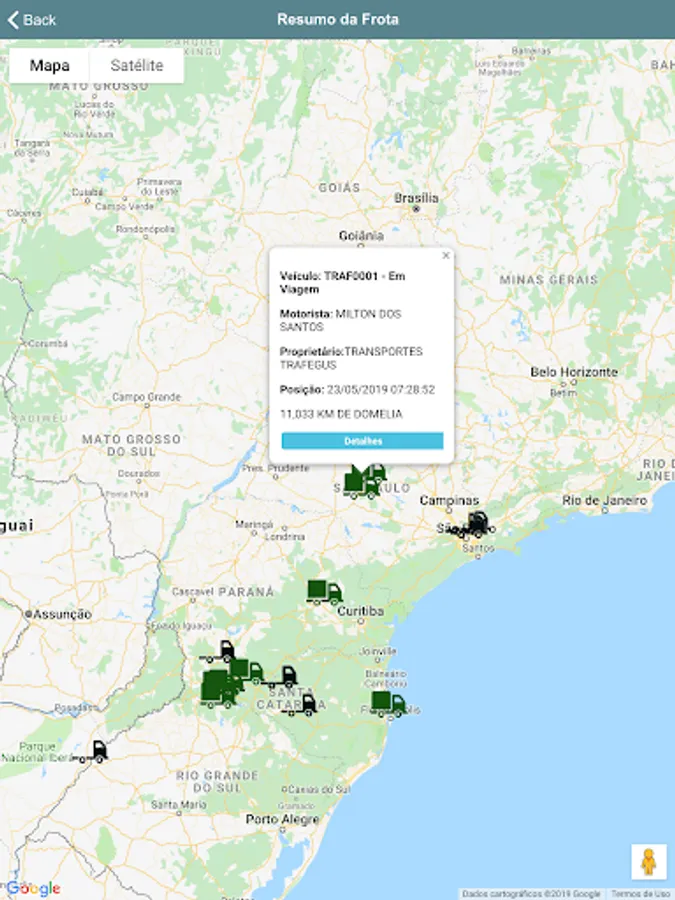The width and height of the screenshot is (675, 900).
Task: Click Porto Alegre label on map
Action: [282, 819]
